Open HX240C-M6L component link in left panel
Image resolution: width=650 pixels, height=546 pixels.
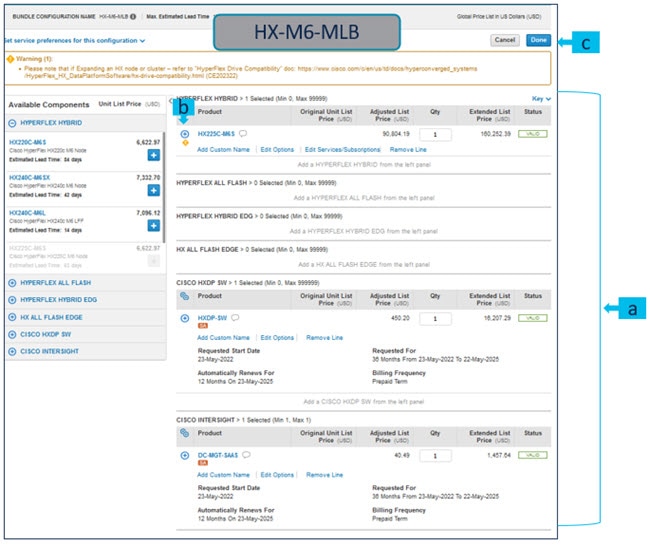click(x=27, y=213)
